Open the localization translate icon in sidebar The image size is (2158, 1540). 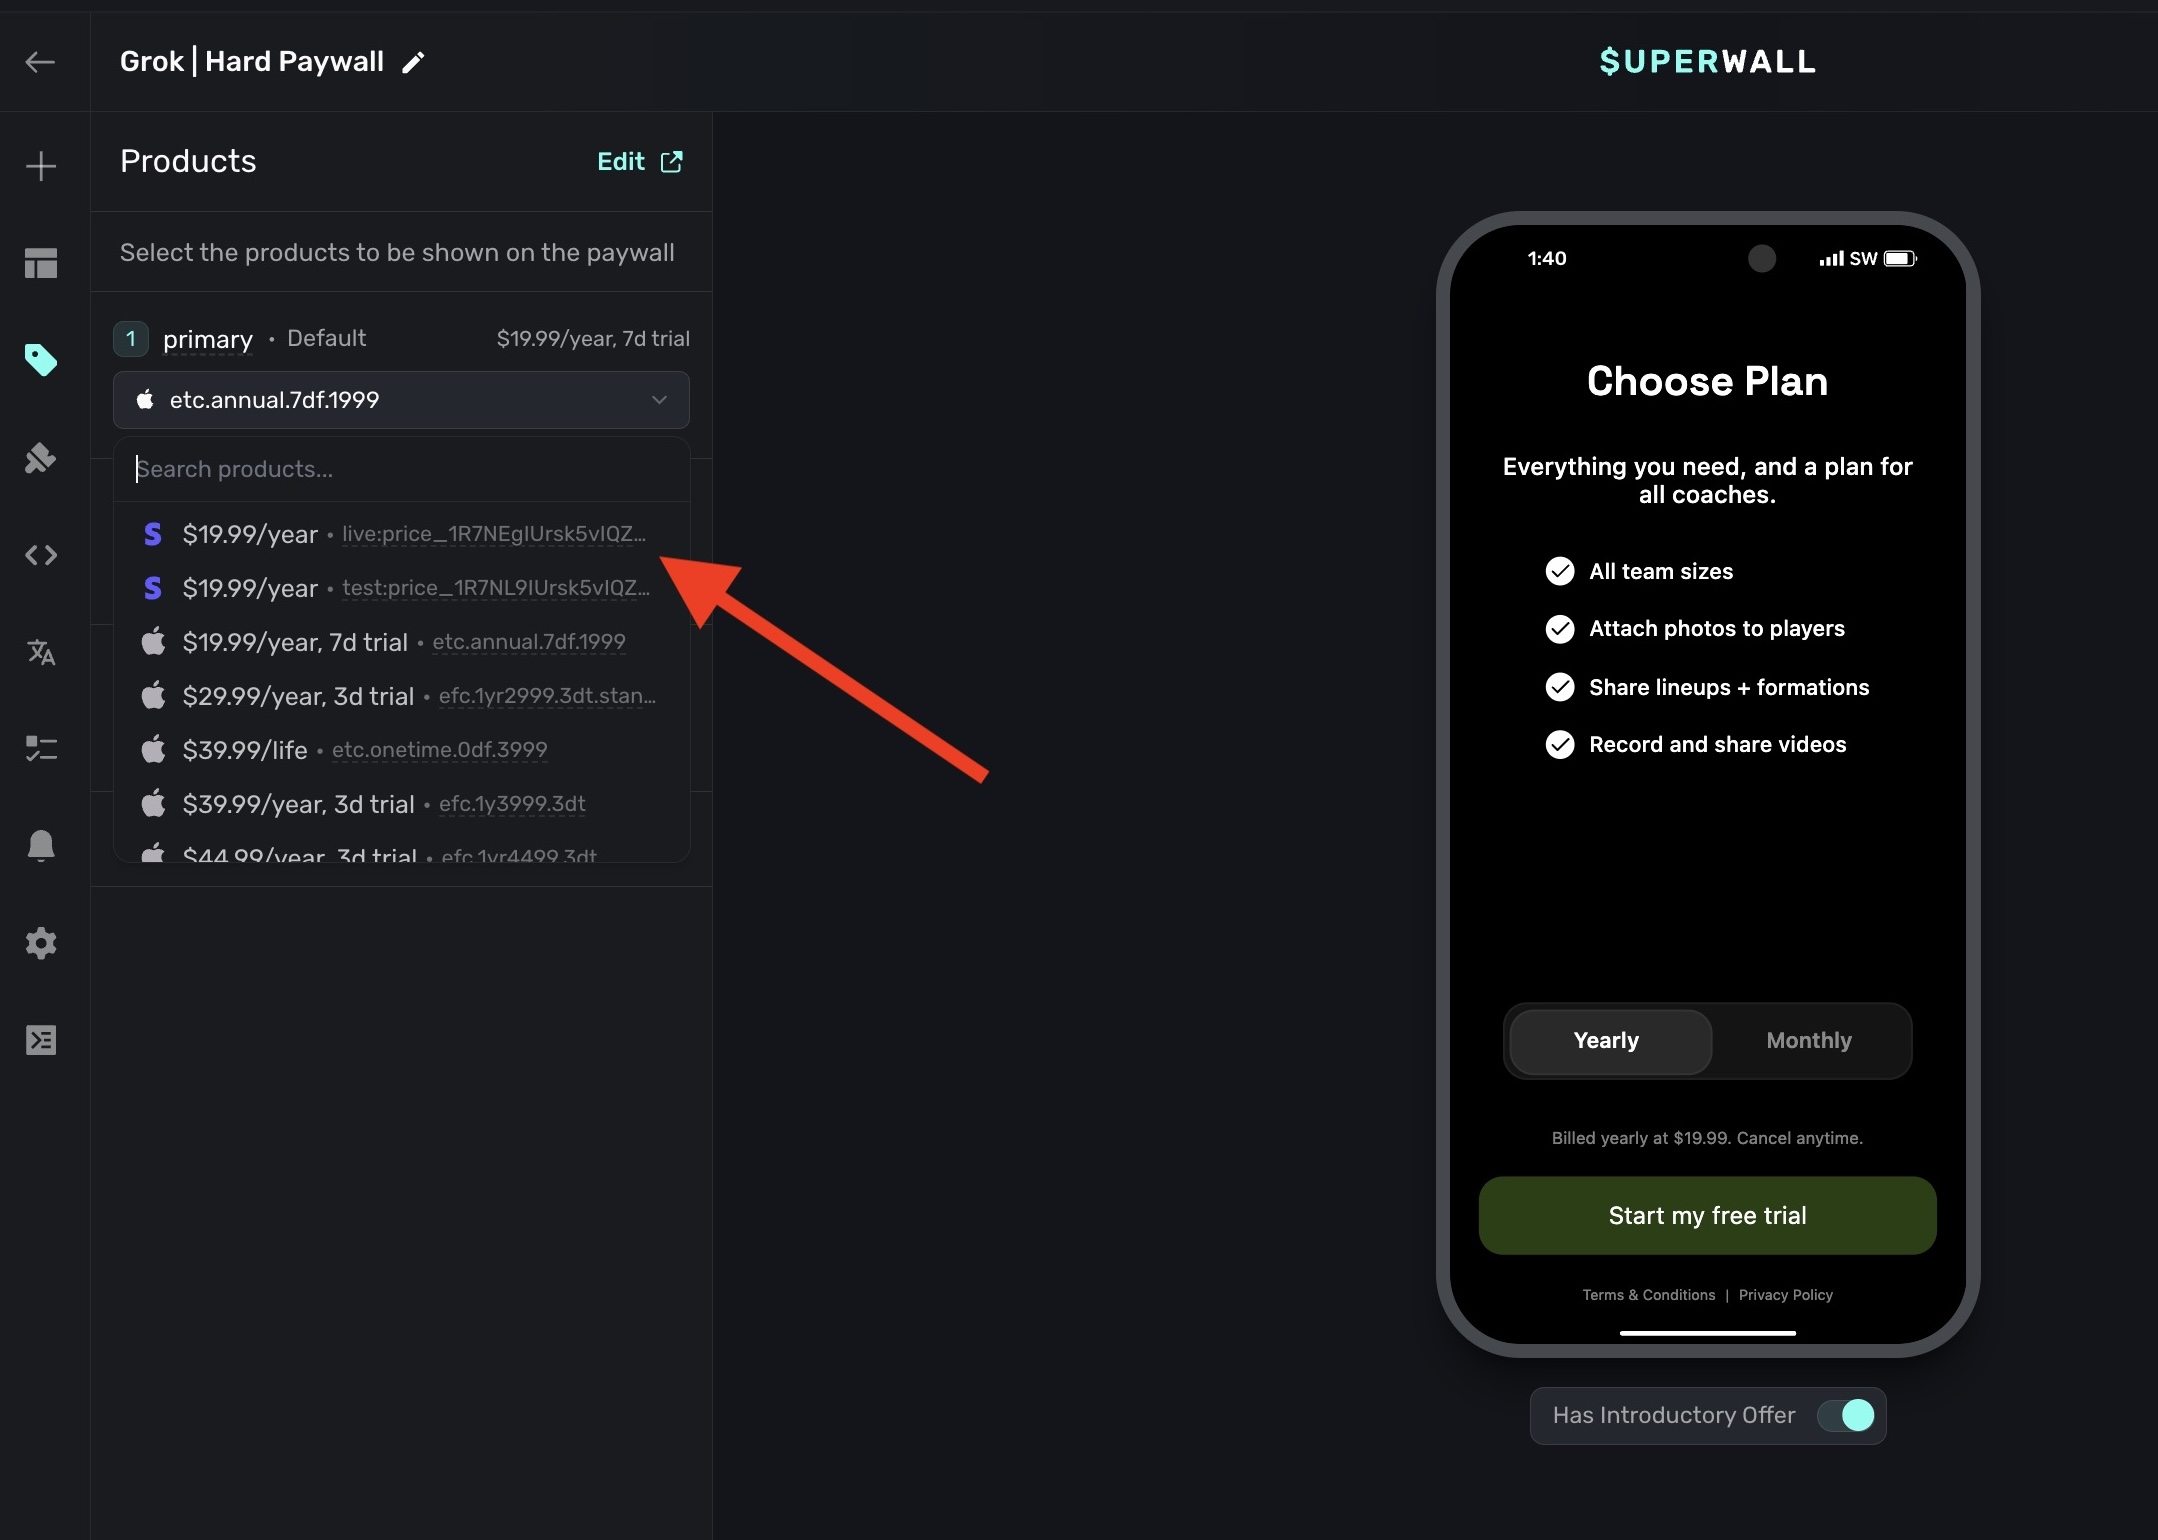pyautogui.click(x=42, y=653)
